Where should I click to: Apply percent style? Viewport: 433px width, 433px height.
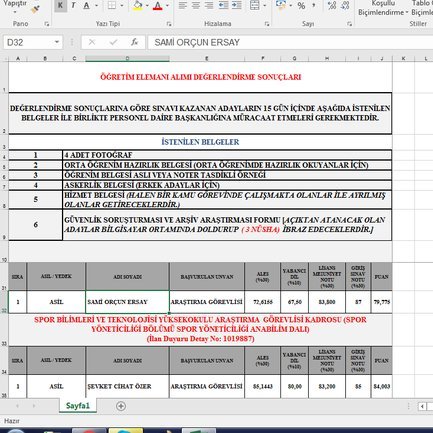coord(301,6)
